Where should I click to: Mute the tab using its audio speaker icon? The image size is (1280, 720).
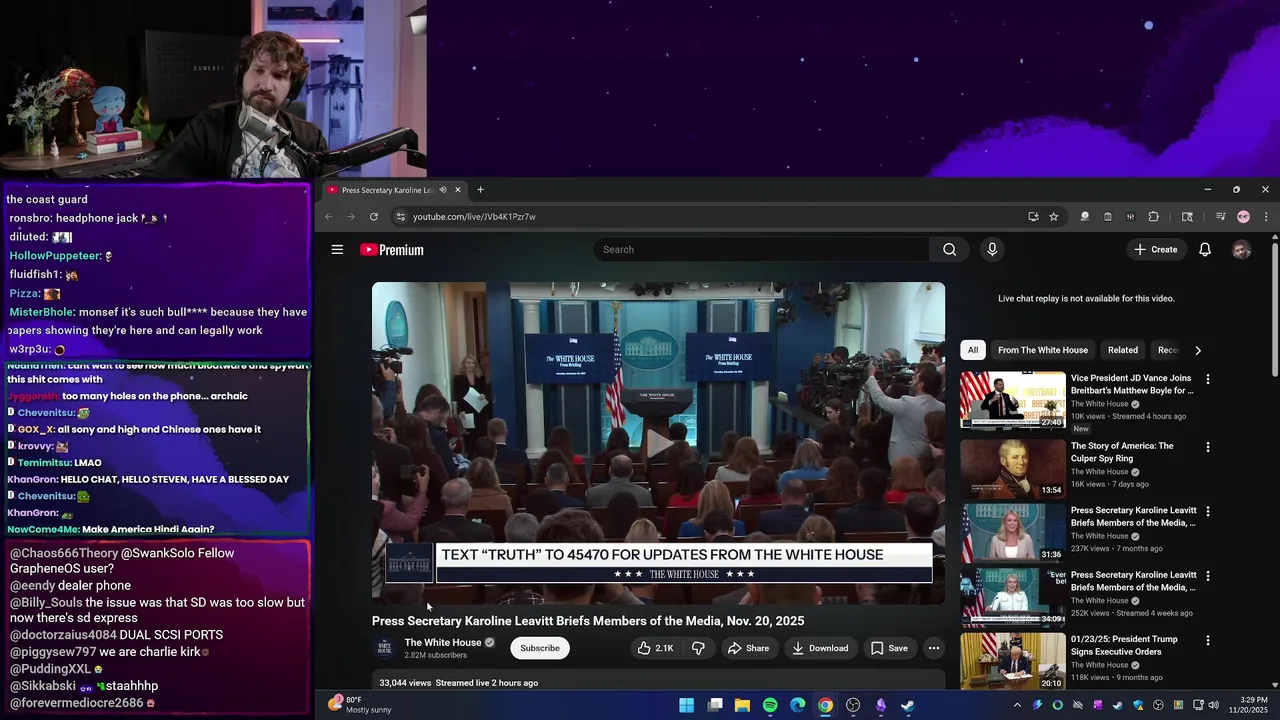point(443,190)
